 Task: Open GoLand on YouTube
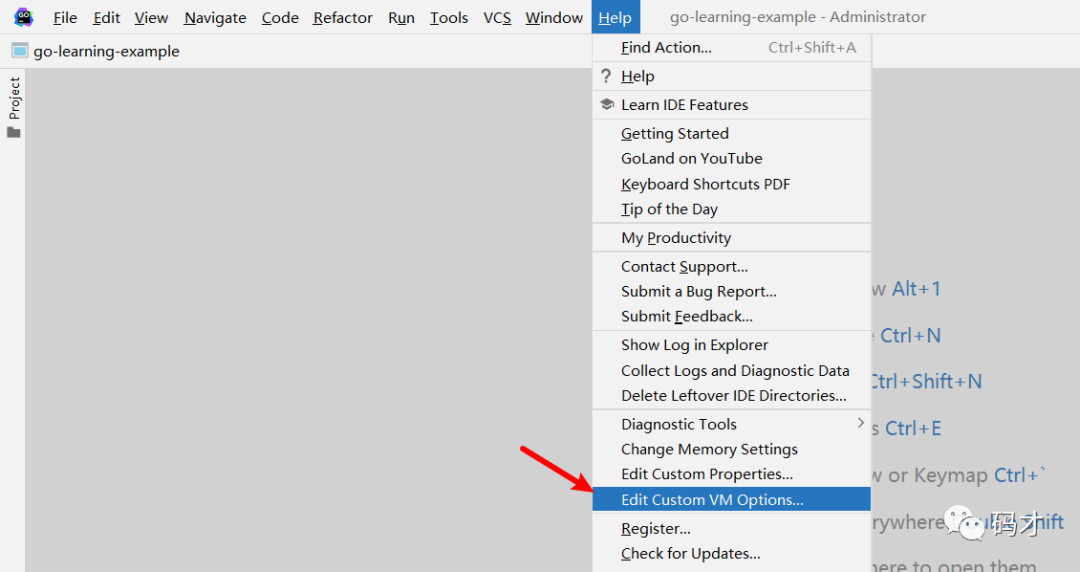pyautogui.click(x=731, y=159)
